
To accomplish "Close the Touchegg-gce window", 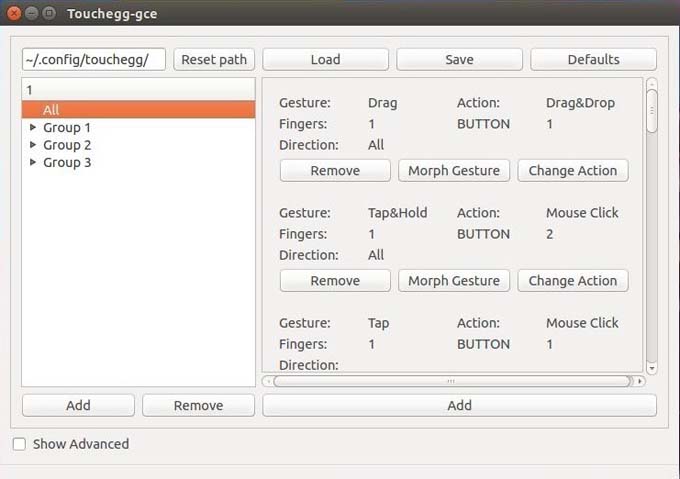I will click(14, 14).
